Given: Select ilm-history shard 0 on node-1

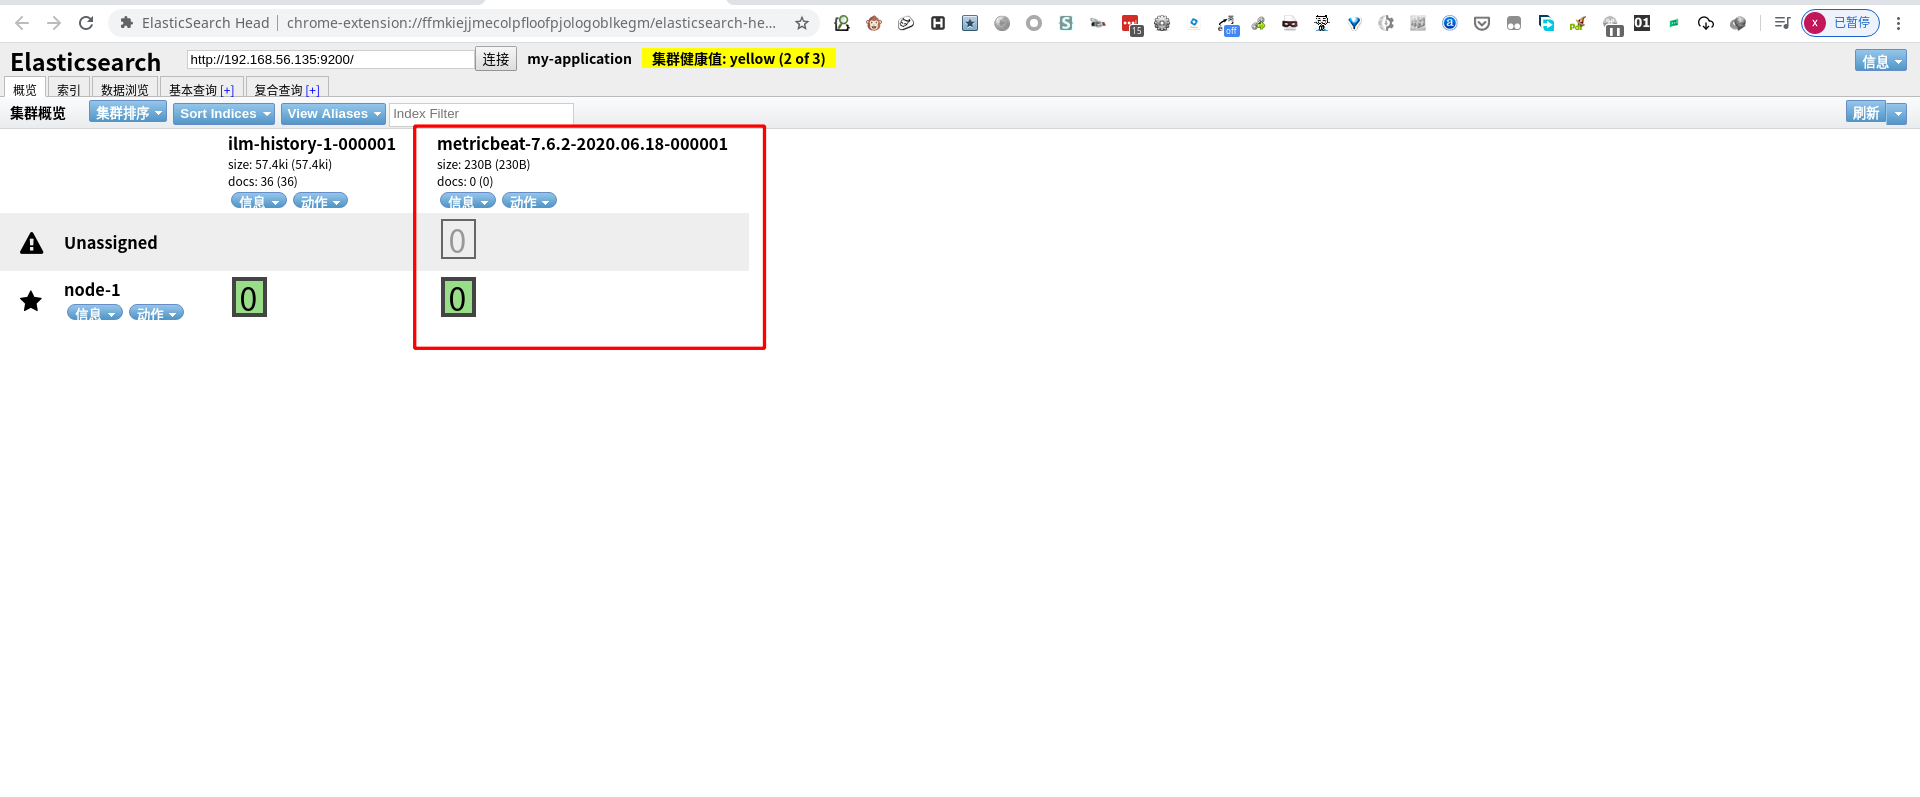Looking at the screenshot, I should 249,297.
